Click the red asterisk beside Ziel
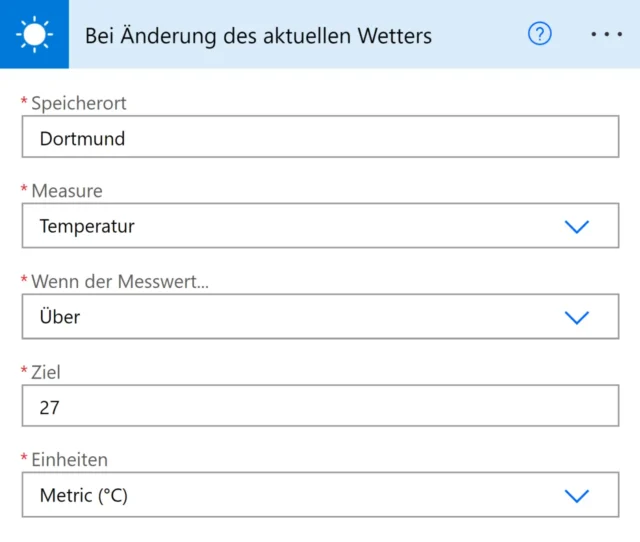 pyautogui.click(x=25, y=371)
